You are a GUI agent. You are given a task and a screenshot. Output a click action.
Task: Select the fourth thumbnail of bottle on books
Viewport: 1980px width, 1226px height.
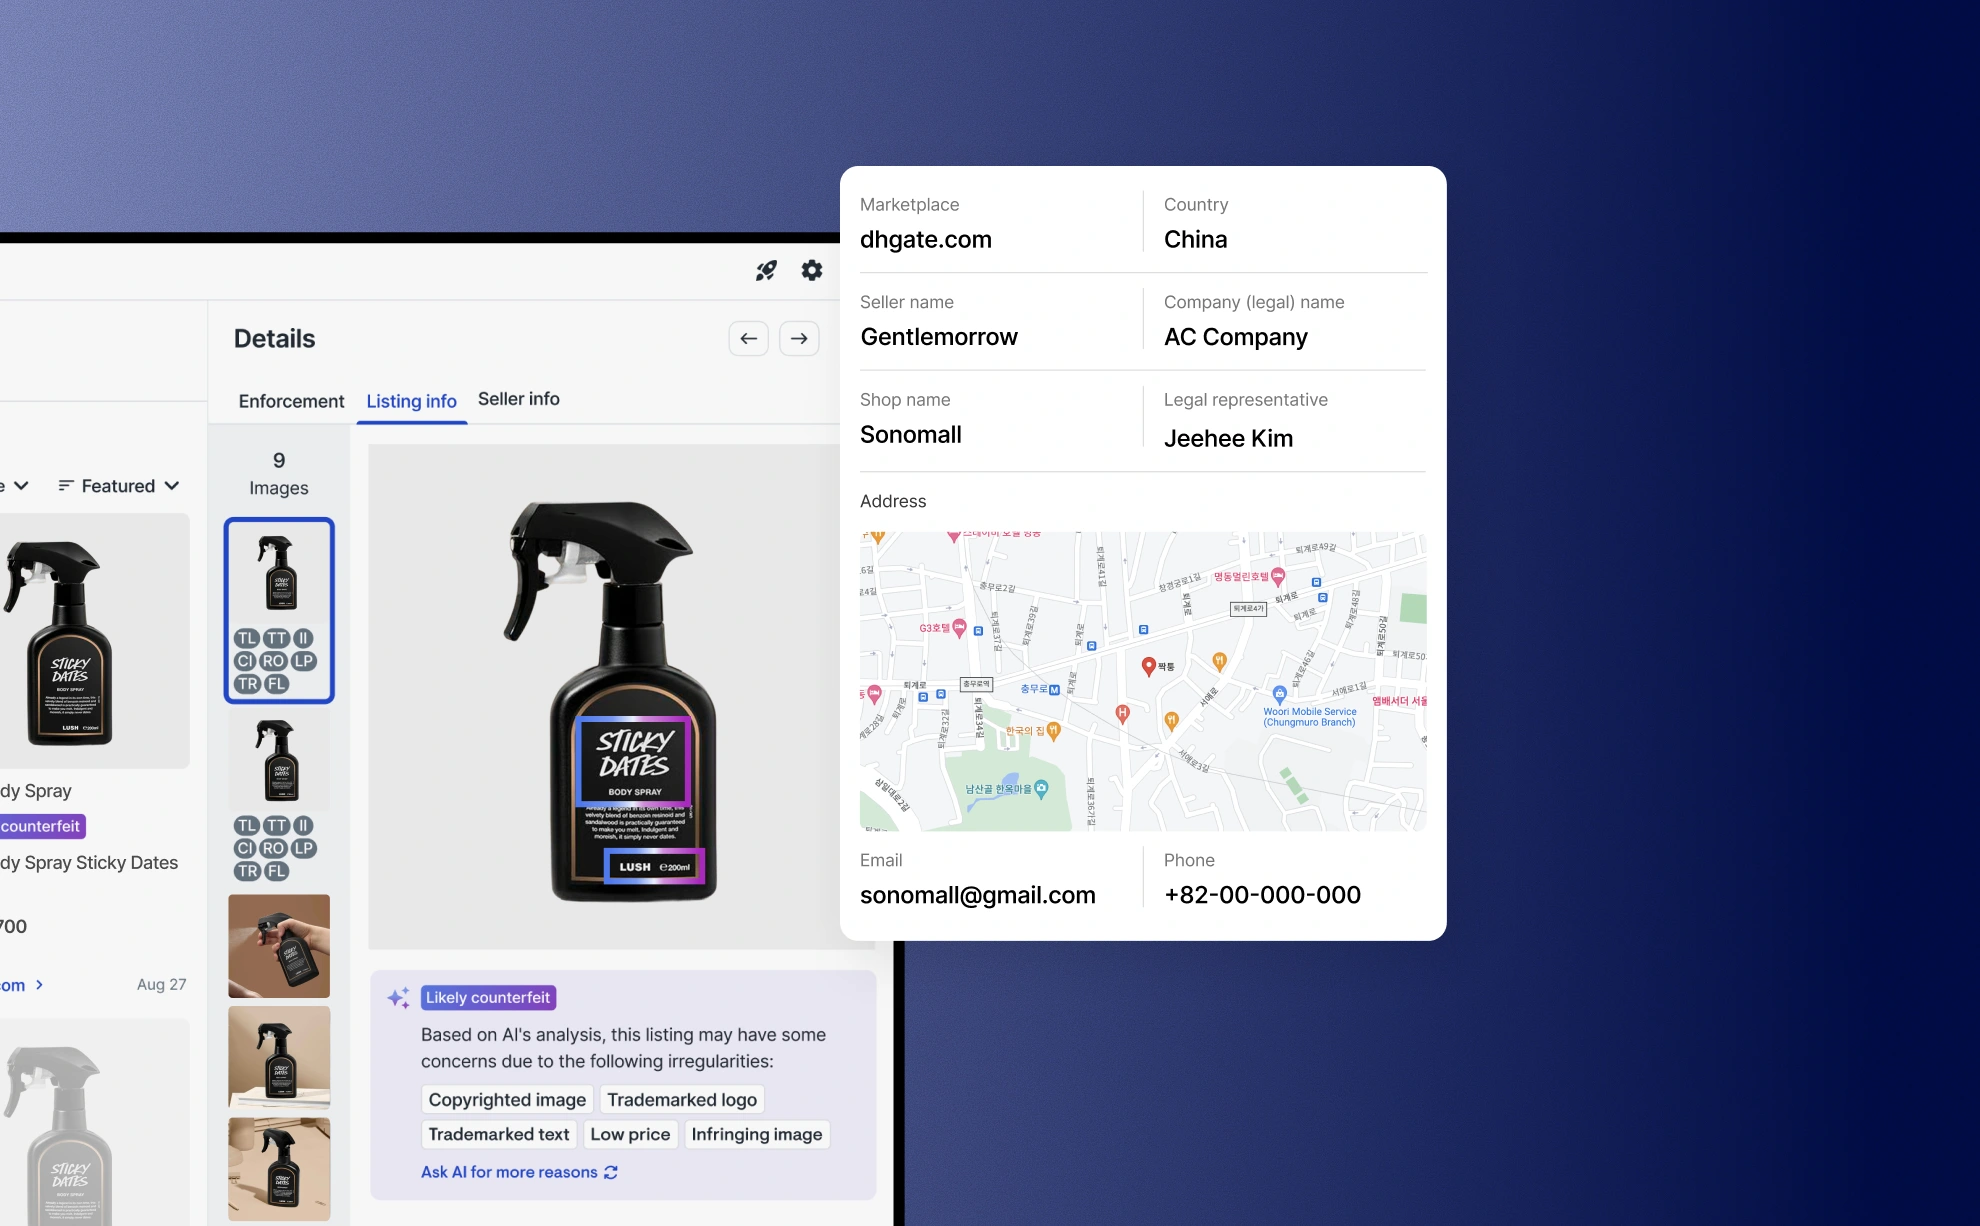[279, 1058]
